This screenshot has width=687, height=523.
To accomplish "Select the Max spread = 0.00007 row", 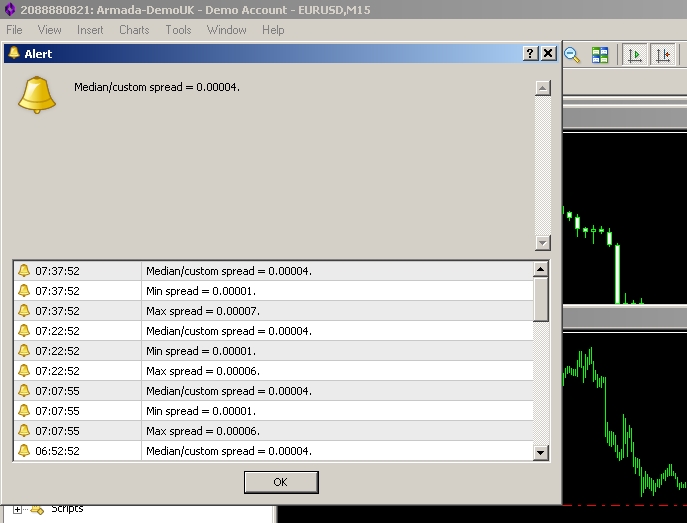I will tap(273, 311).
